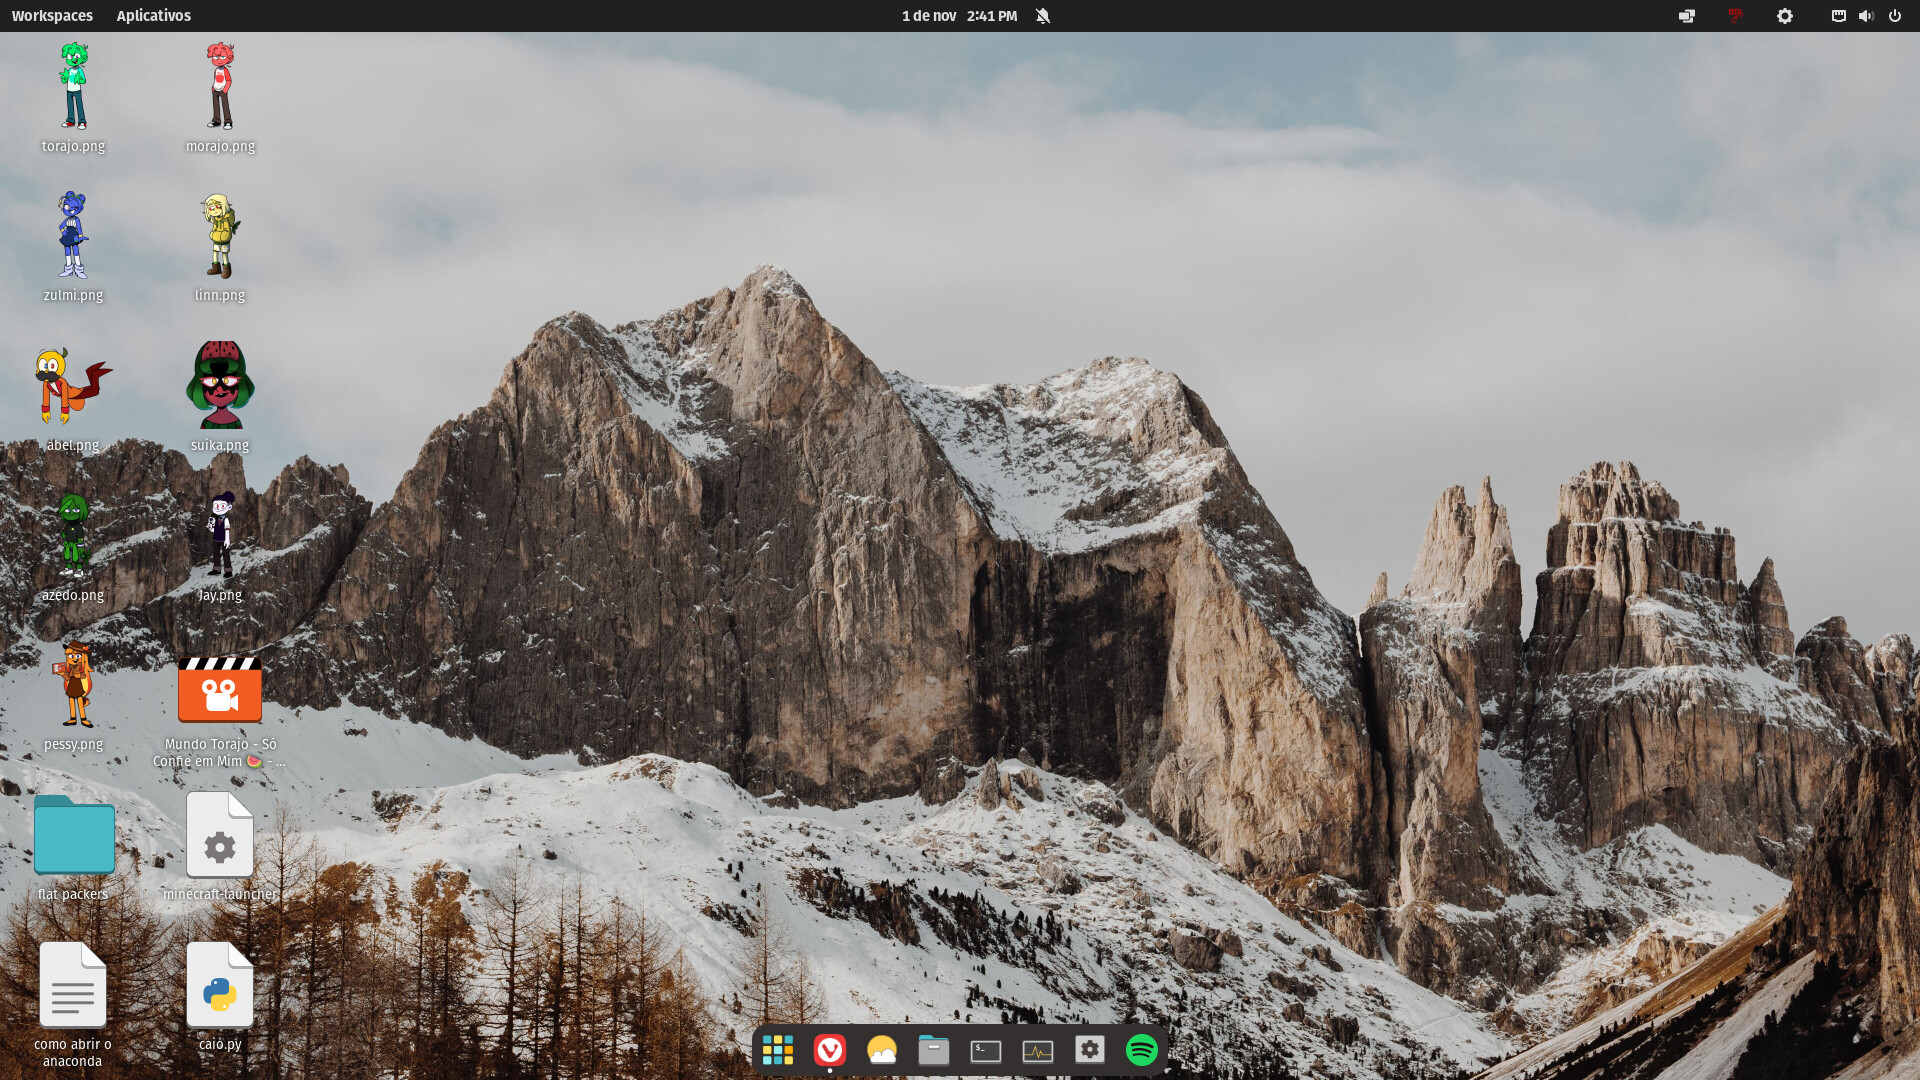Screen dimensions: 1920x1080
Task: Toggle the do-not-disturb bell icon
Action: tap(1043, 16)
